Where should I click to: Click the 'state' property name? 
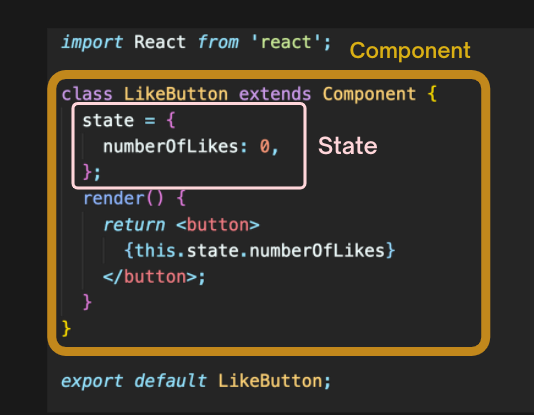[x=108, y=121]
